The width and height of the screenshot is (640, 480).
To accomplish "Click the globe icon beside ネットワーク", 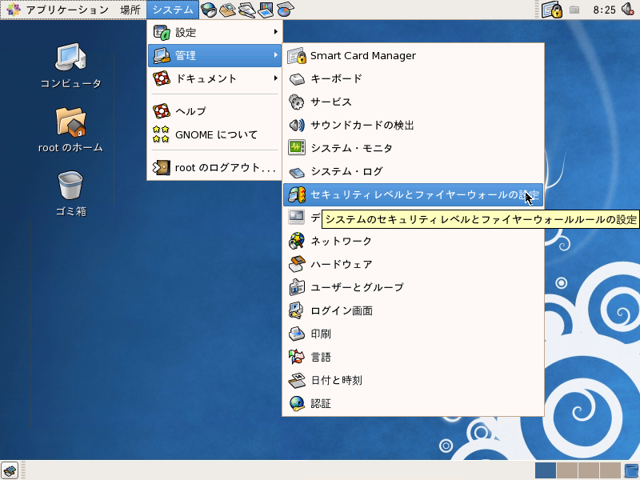I will [296, 241].
